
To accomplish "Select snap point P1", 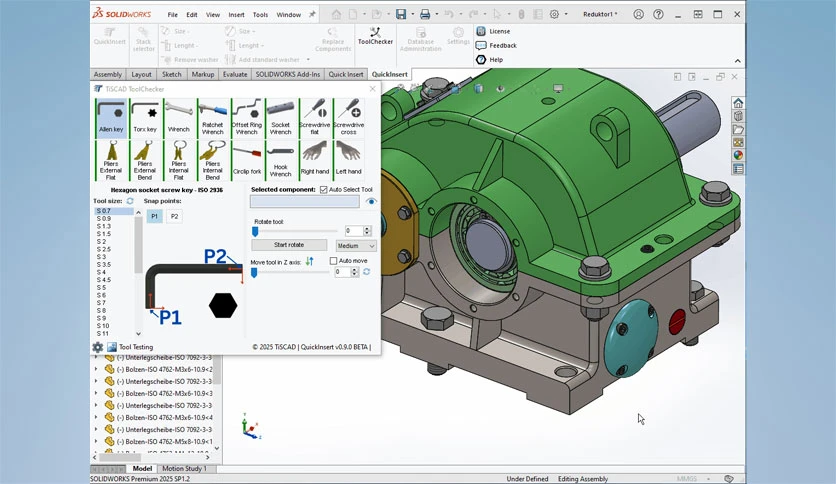I will pyautogui.click(x=155, y=216).
